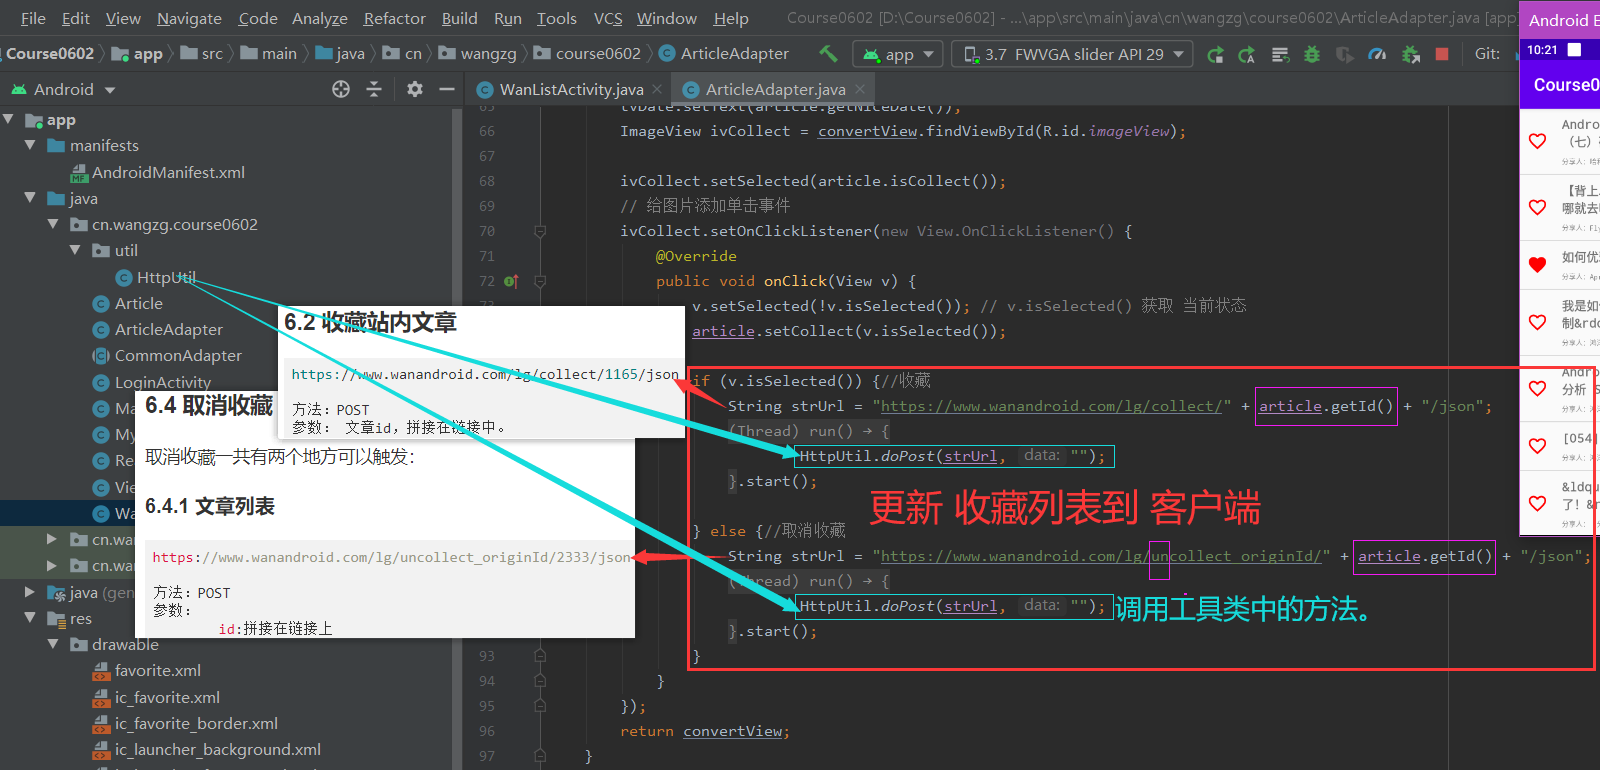This screenshot has height=770, width=1600.
Task: Toggle the emulator heart icon beside '[054]'
Action: coord(1538,446)
